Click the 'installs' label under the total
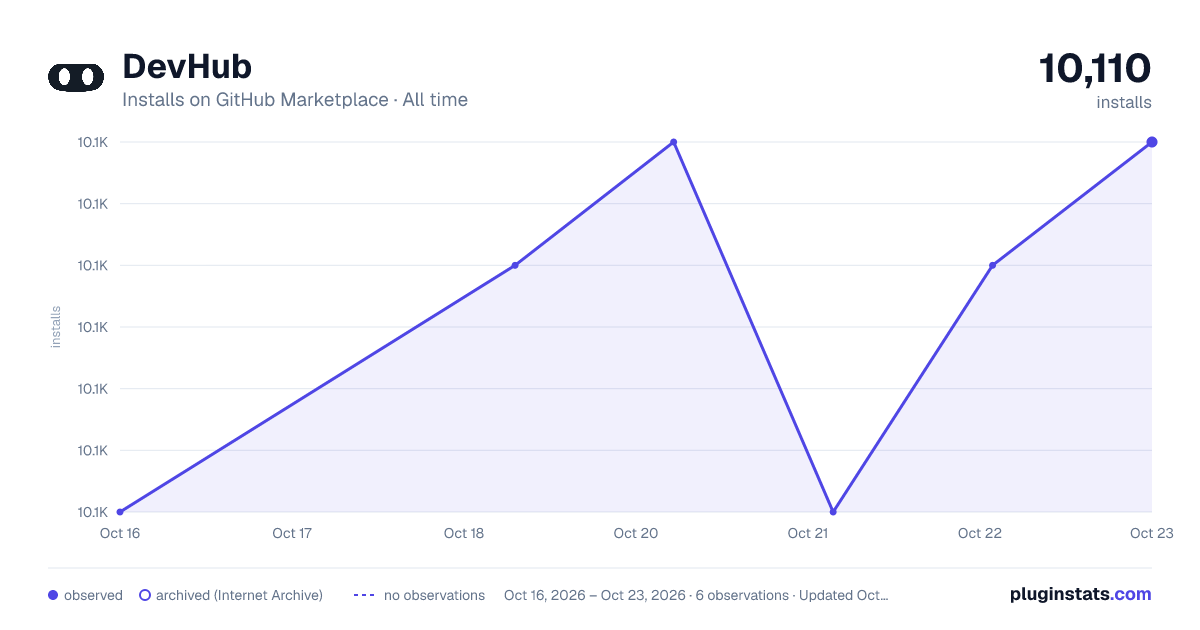The image size is (1200, 630). pyautogui.click(x=1124, y=102)
